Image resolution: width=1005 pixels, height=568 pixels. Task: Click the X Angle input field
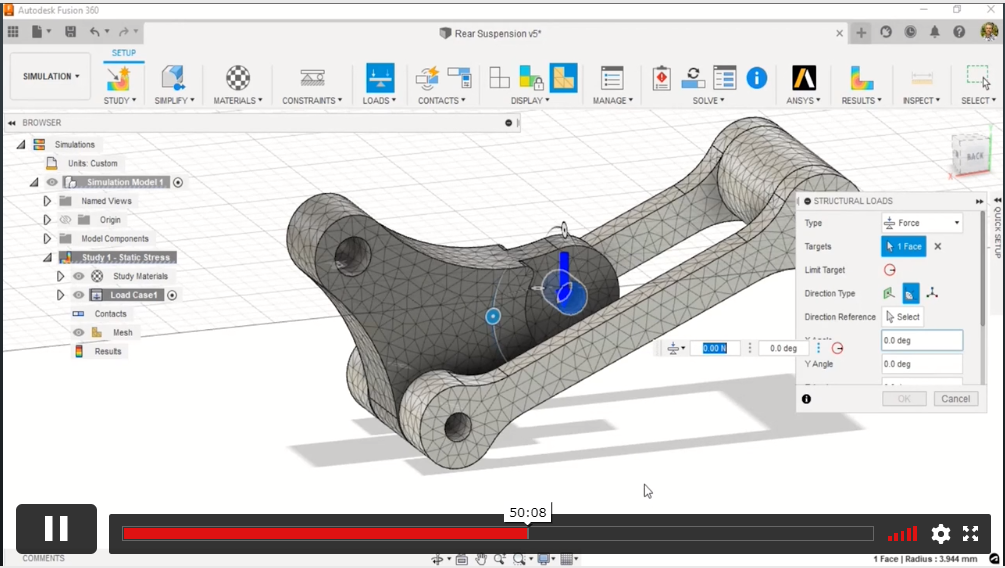point(921,340)
